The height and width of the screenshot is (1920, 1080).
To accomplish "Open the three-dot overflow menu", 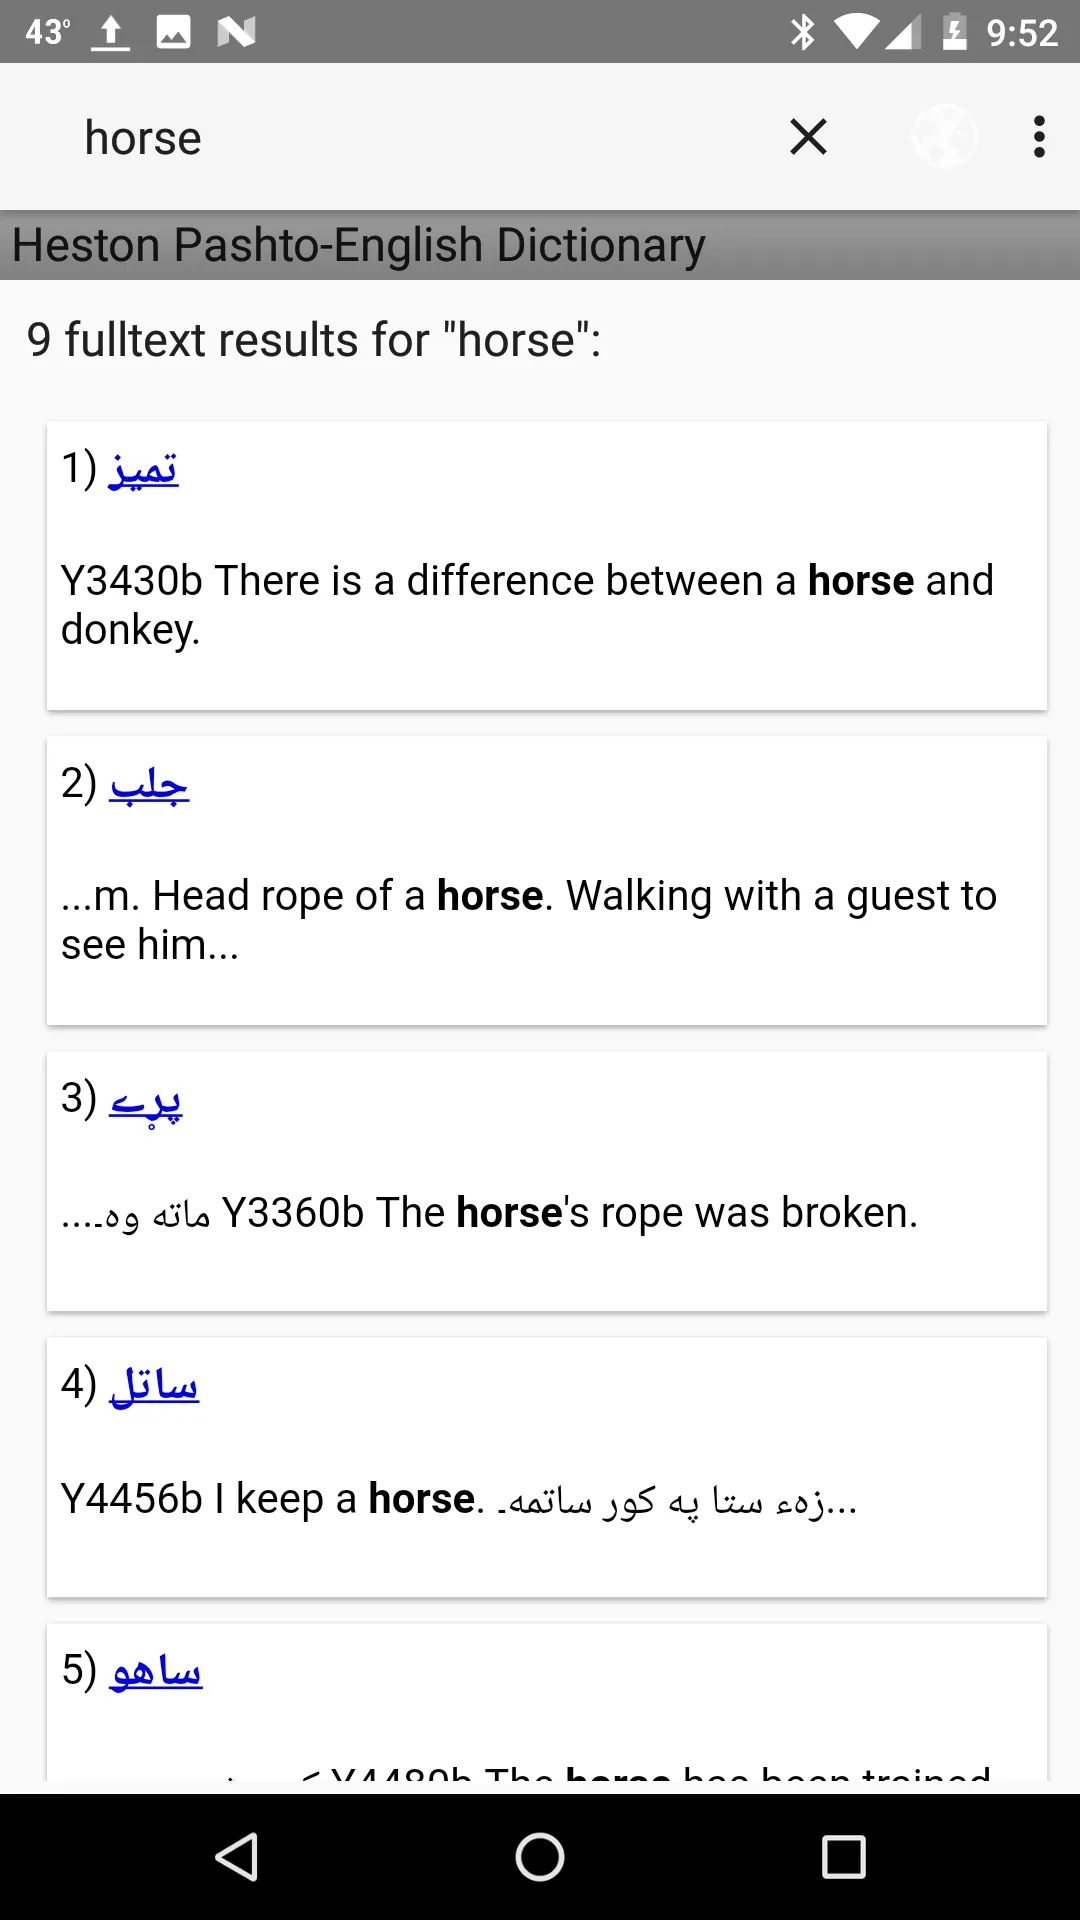I will (1039, 137).
